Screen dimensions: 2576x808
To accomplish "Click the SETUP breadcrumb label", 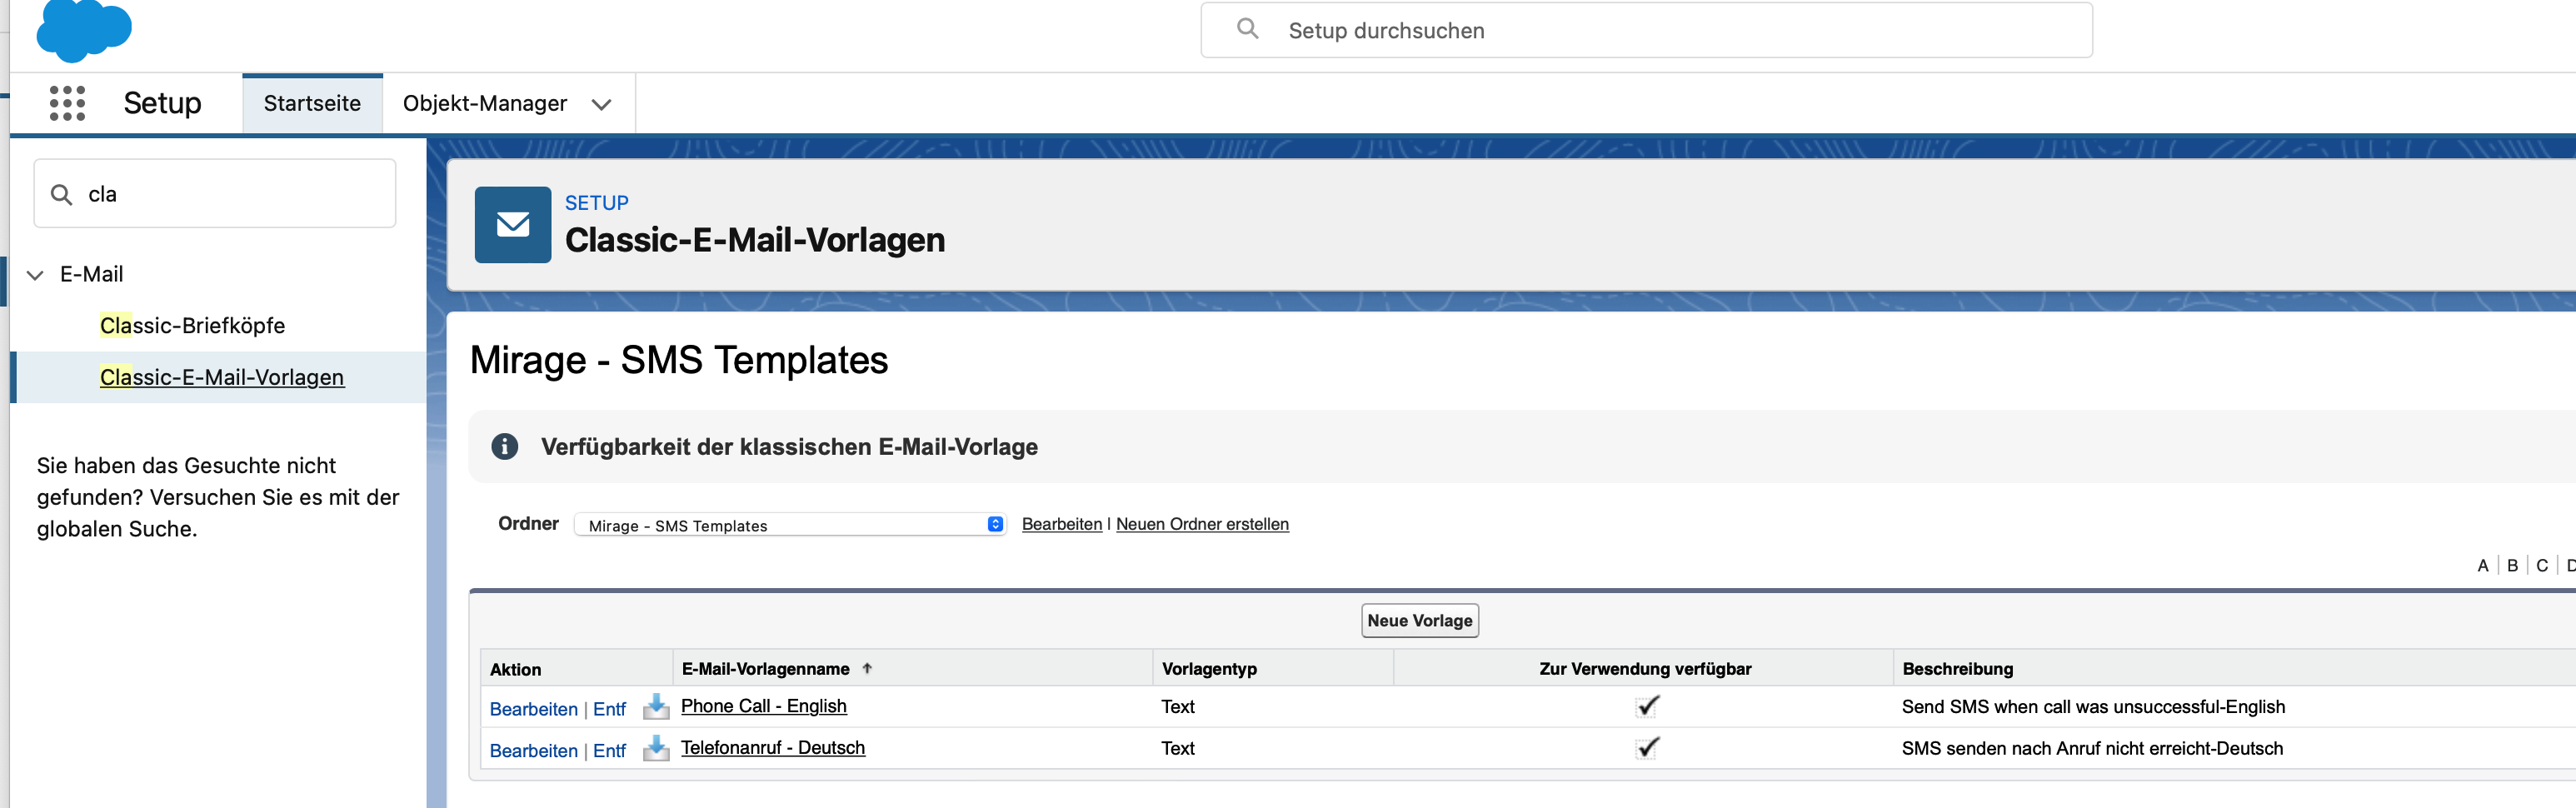I will [597, 202].
